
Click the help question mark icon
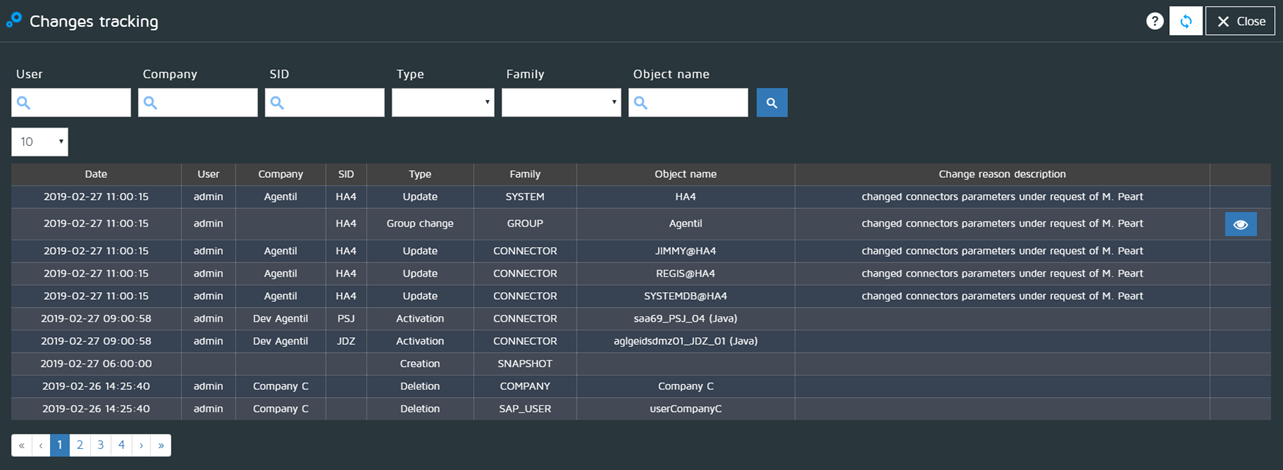pos(1154,21)
